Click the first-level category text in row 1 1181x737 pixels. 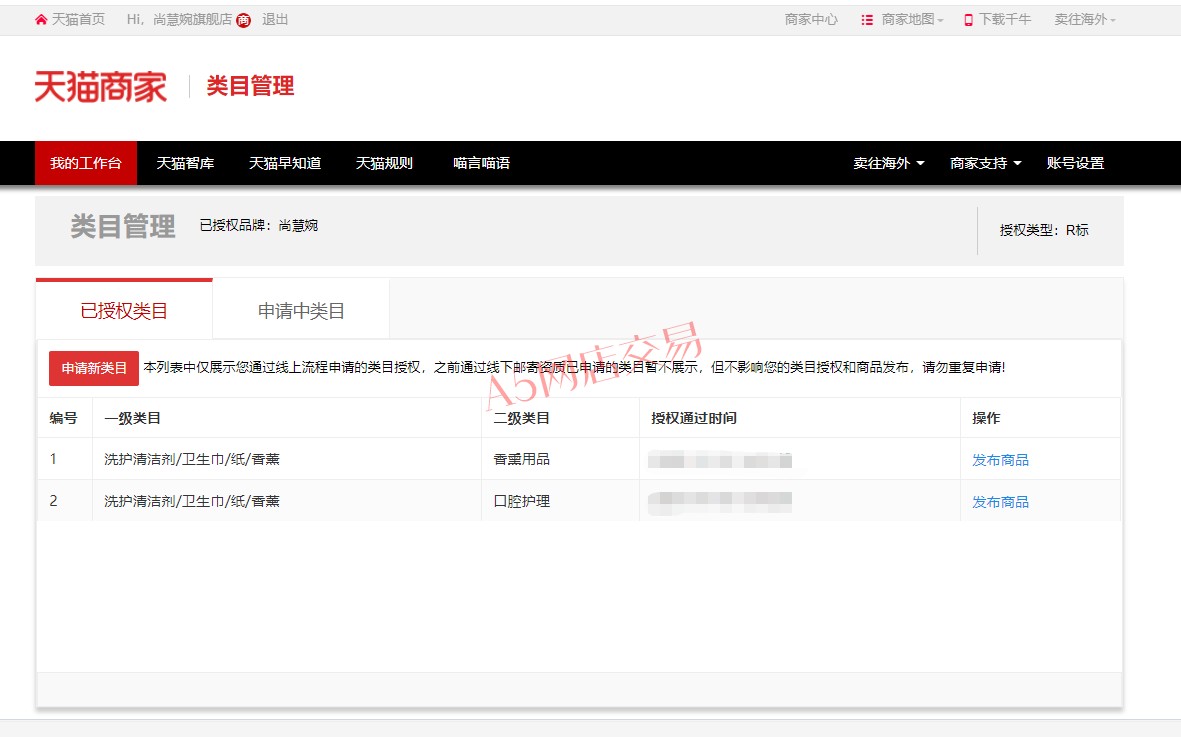pos(191,459)
